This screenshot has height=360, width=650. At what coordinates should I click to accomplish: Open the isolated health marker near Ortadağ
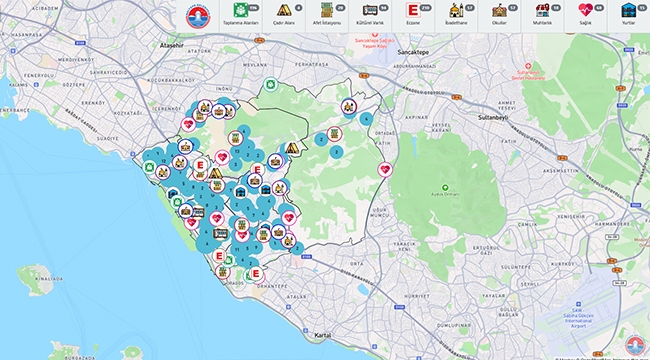click(385, 169)
